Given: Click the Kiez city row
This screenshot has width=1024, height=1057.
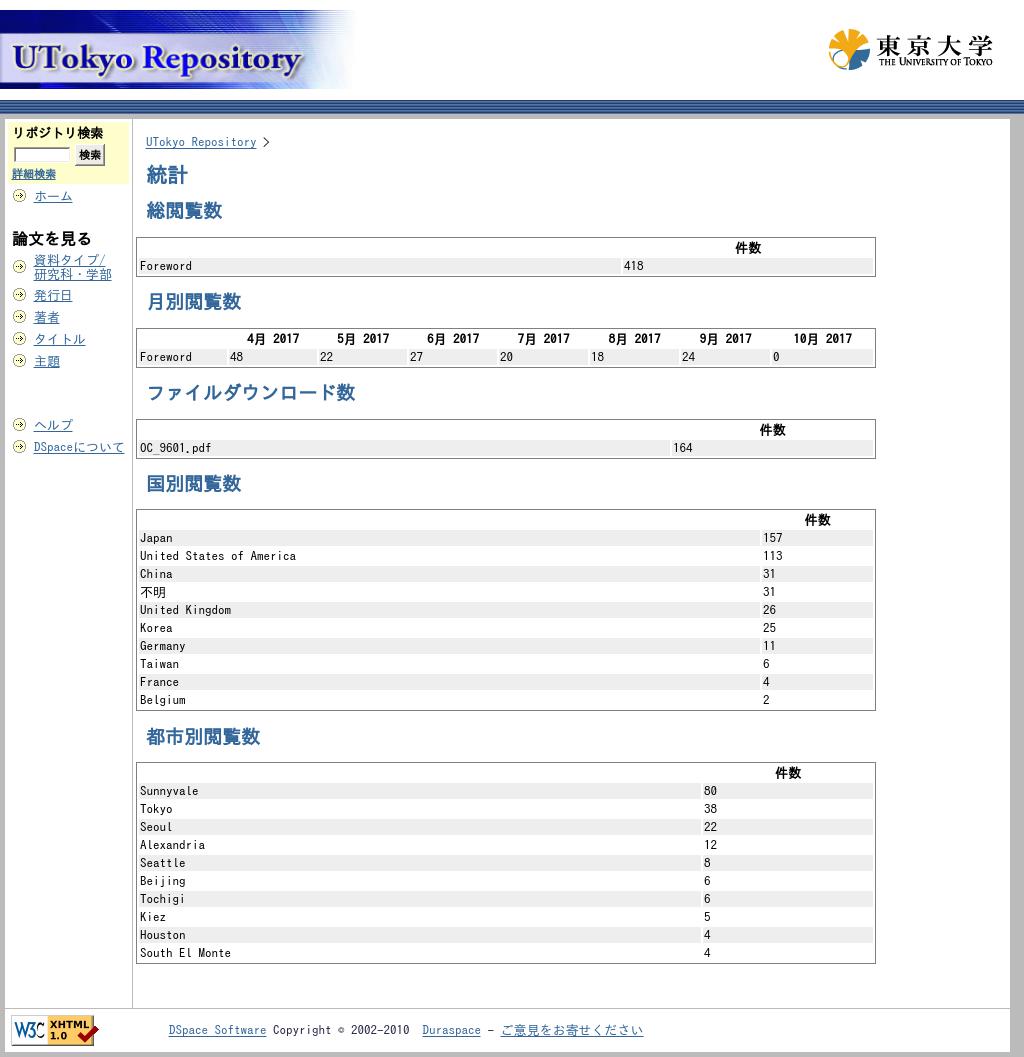Looking at the screenshot, I should pyautogui.click(x=506, y=917).
